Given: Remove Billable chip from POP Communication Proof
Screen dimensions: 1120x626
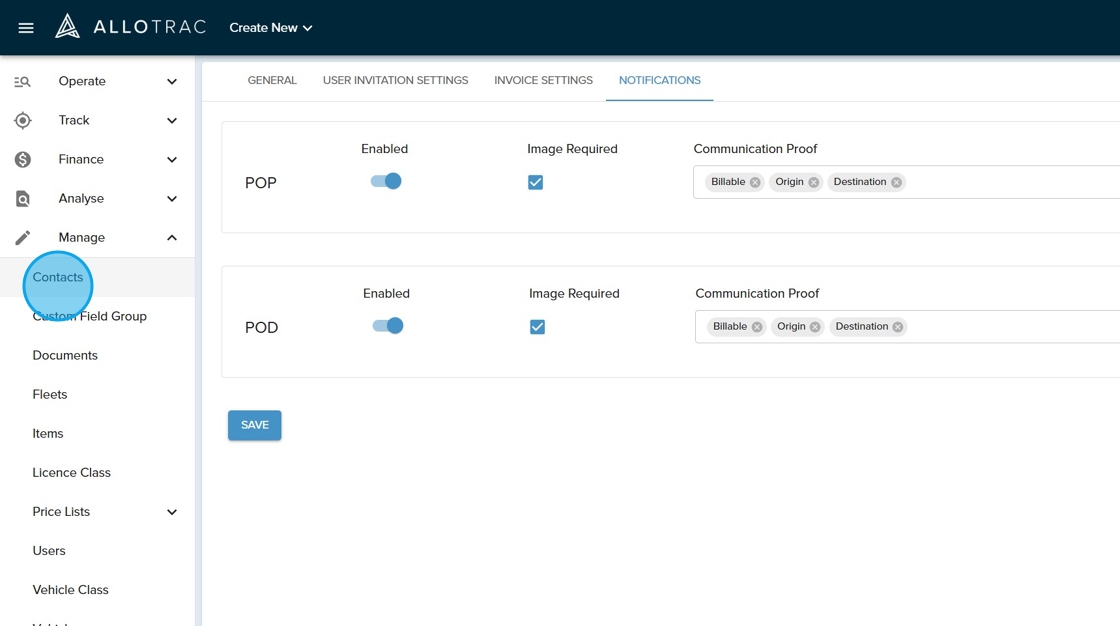Looking at the screenshot, I should pos(755,183).
